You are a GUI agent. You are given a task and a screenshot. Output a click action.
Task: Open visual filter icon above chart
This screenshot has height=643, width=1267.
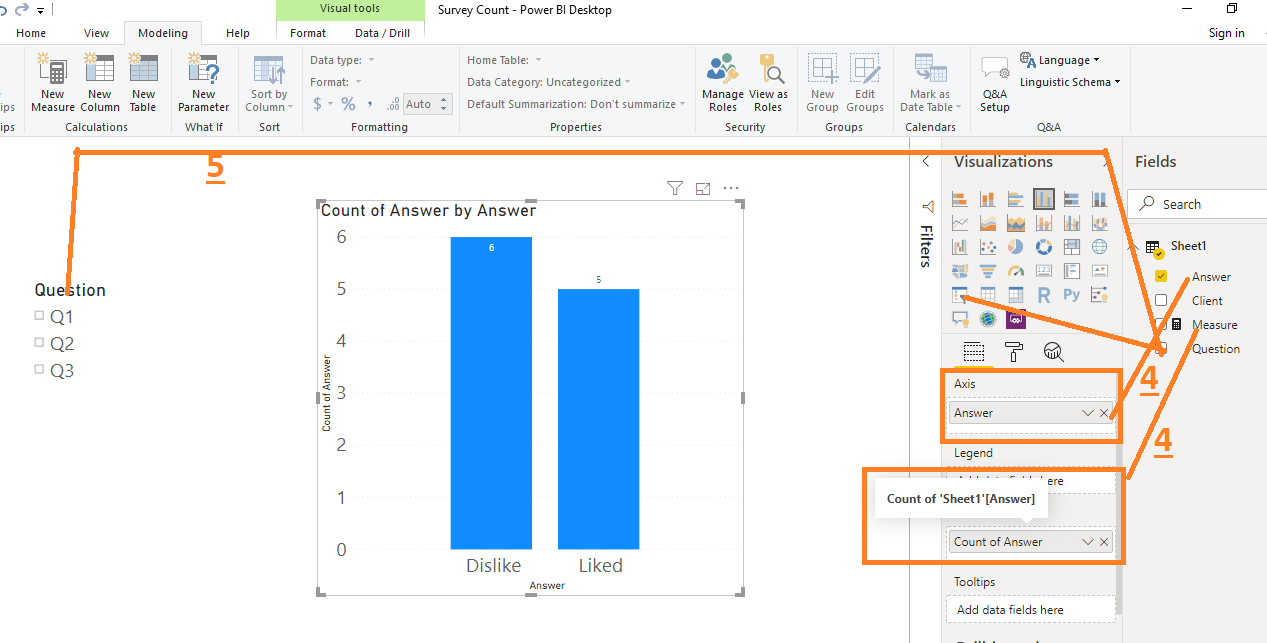[x=675, y=188]
